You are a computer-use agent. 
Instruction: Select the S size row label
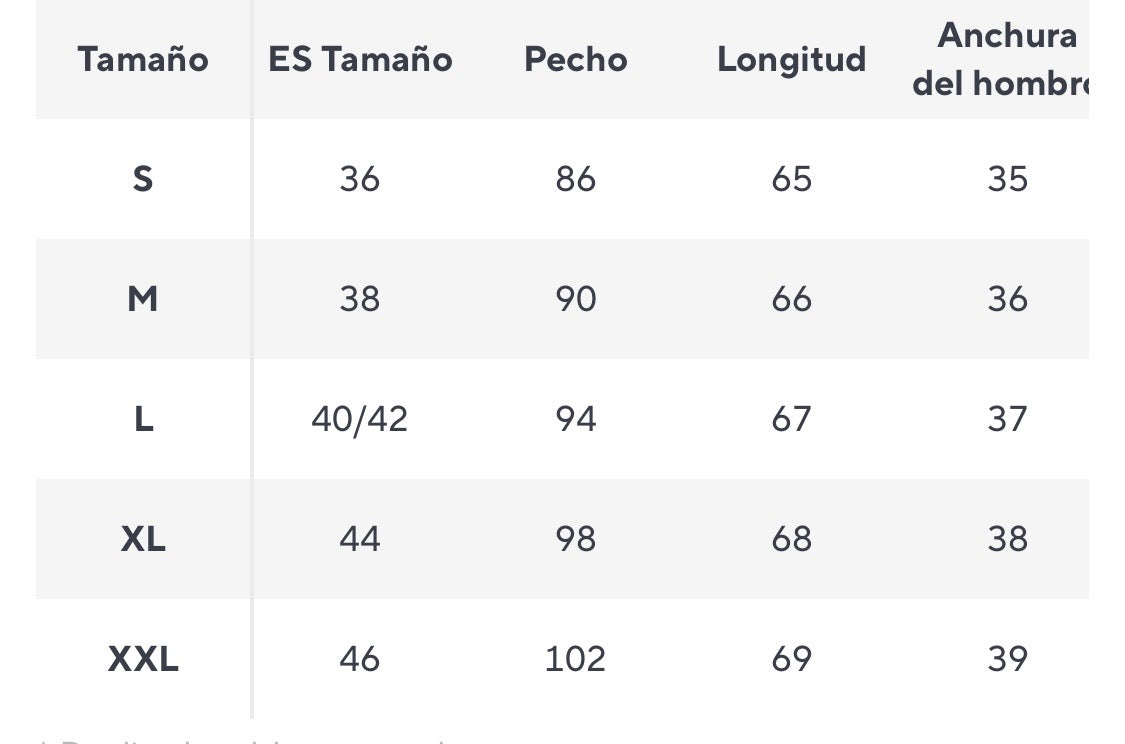click(x=143, y=179)
